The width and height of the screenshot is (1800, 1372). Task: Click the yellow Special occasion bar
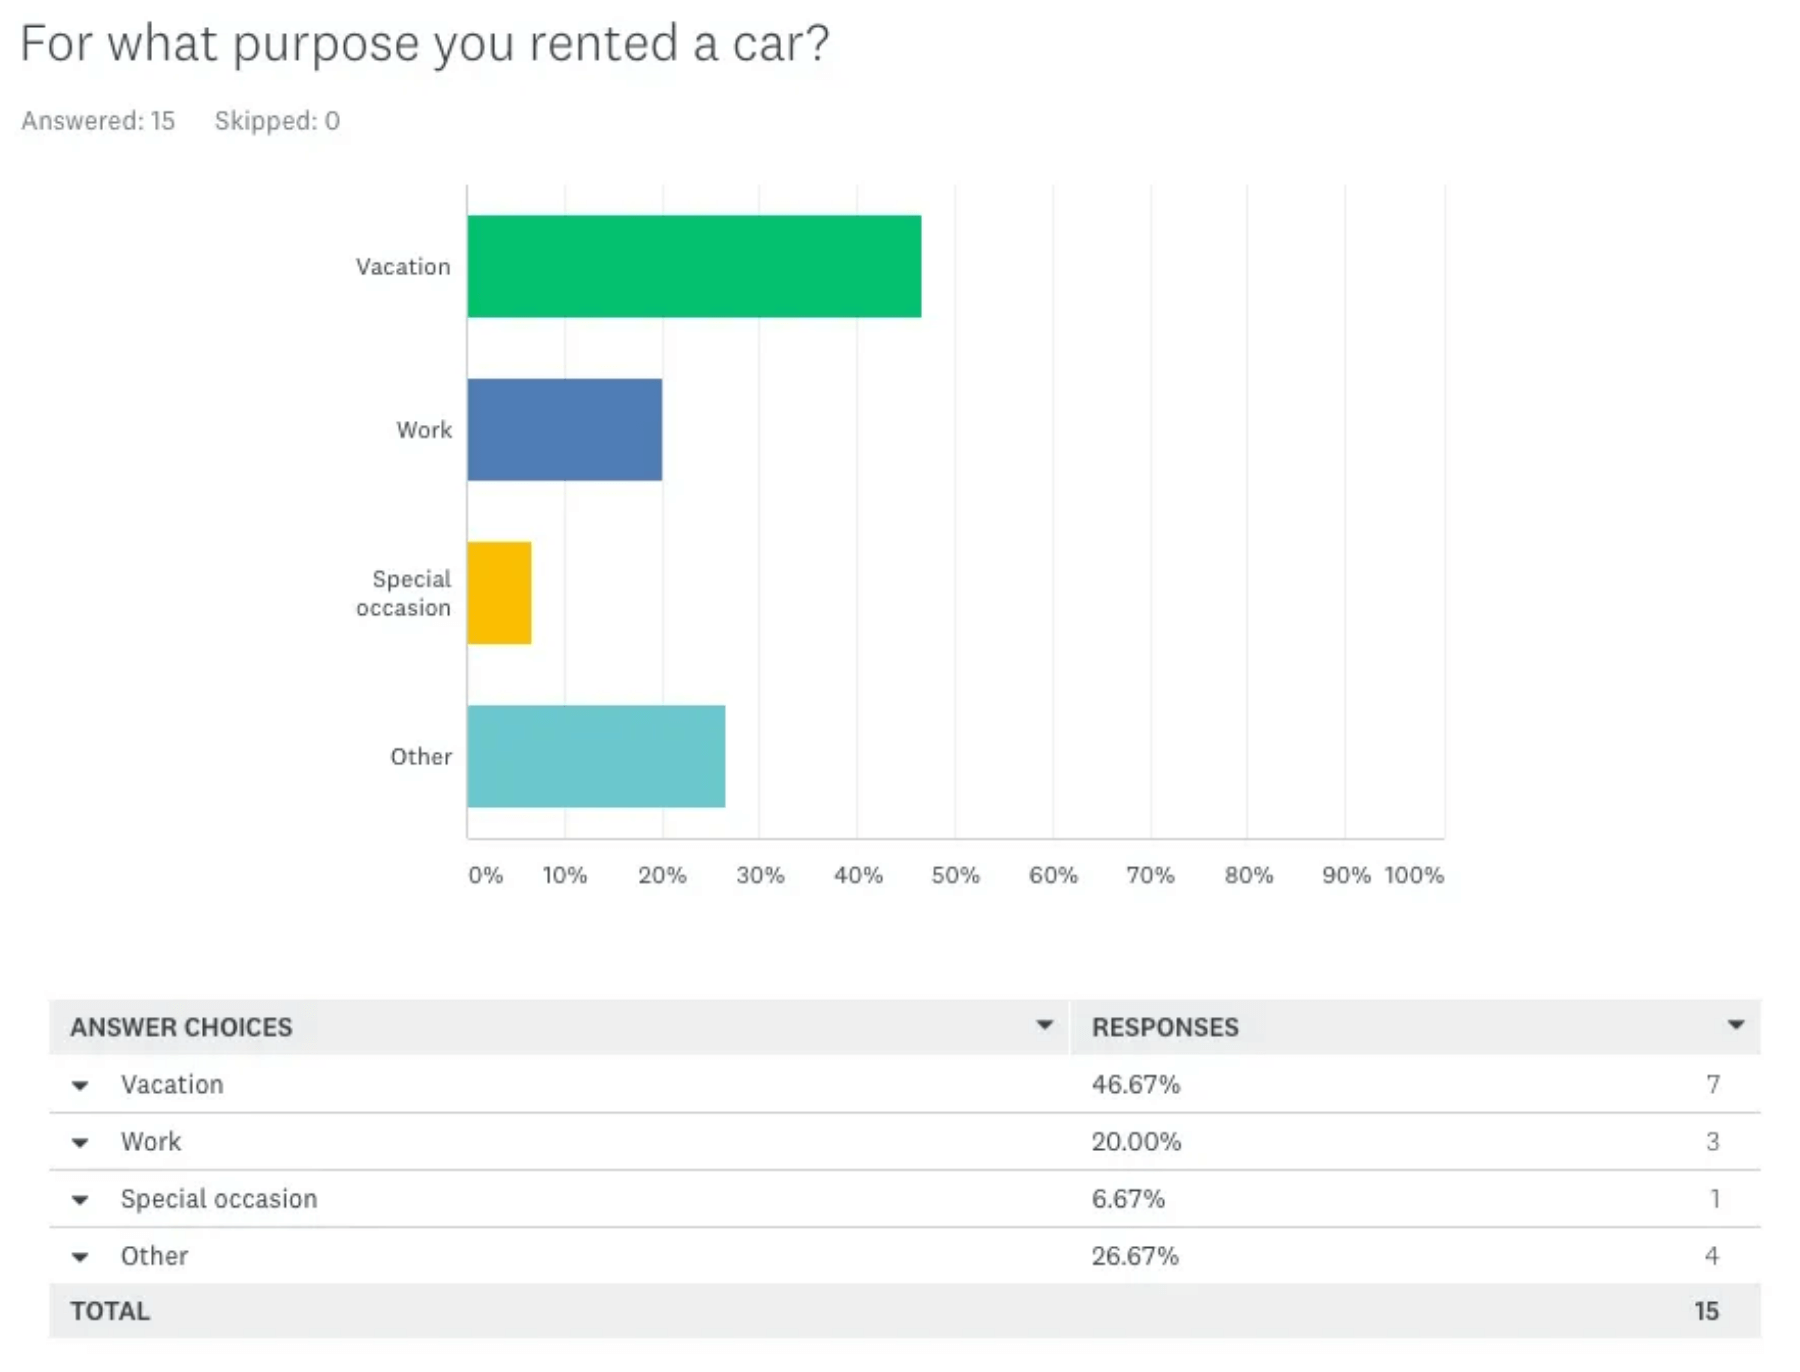pyautogui.click(x=499, y=593)
